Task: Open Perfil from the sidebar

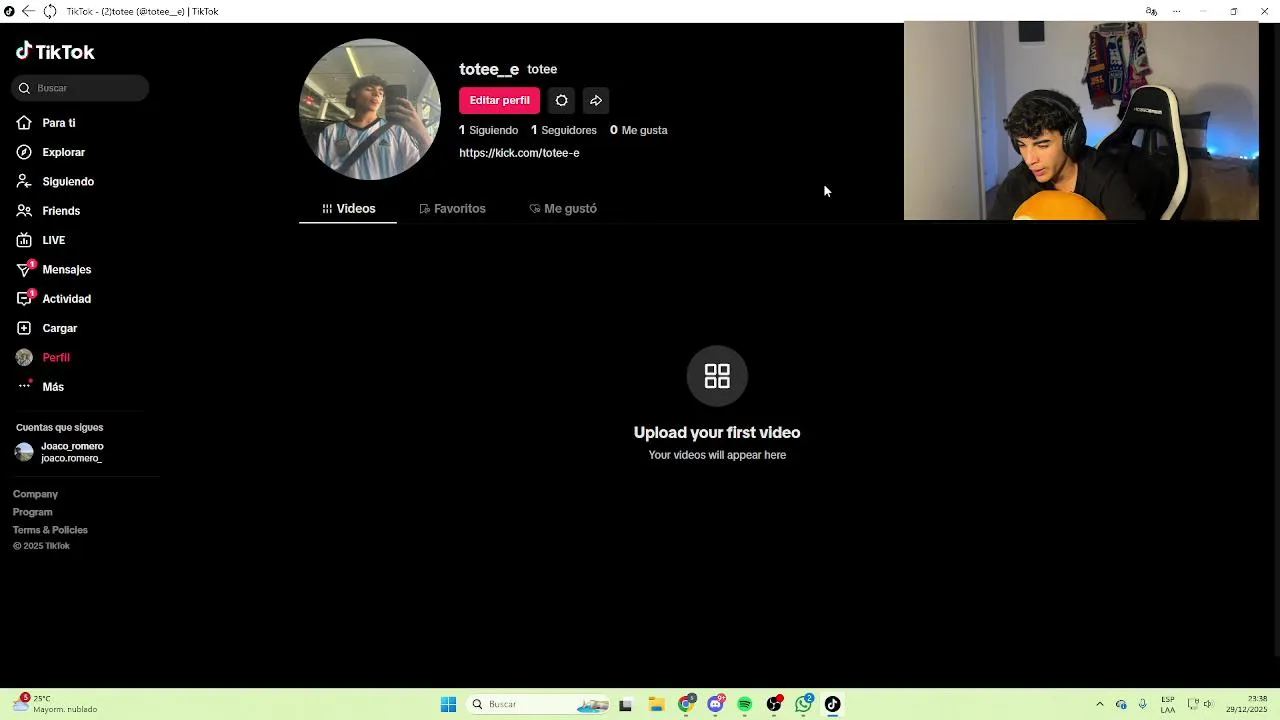Action: click(56, 358)
